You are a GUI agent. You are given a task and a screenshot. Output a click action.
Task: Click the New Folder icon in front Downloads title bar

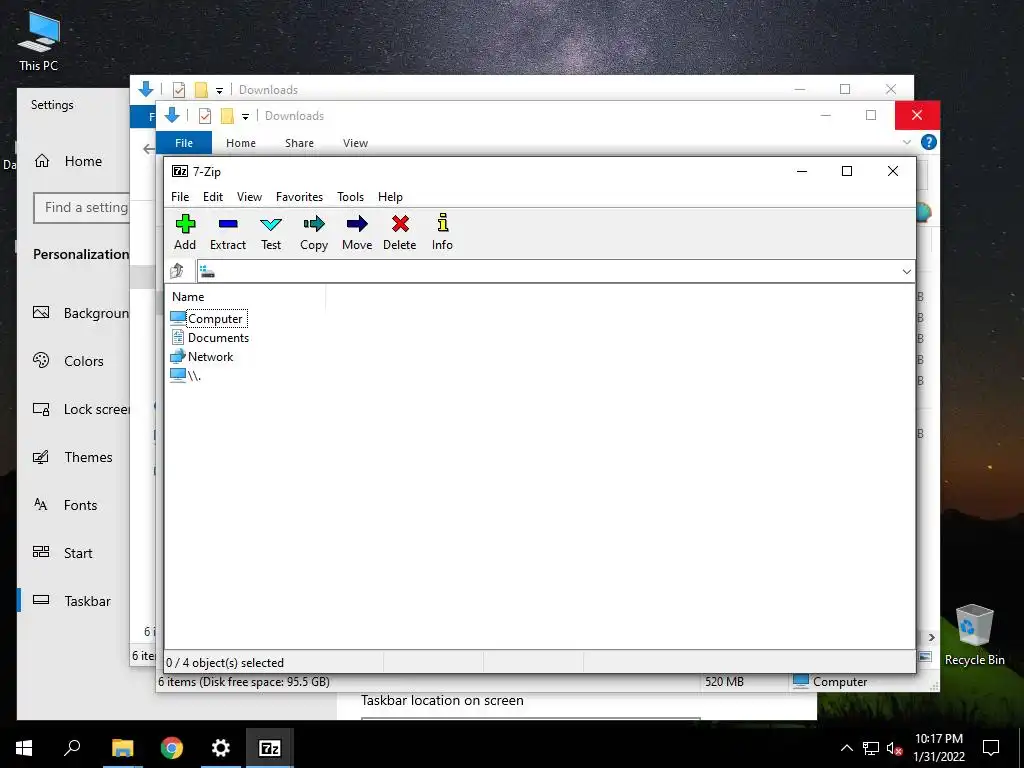coord(227,116)
